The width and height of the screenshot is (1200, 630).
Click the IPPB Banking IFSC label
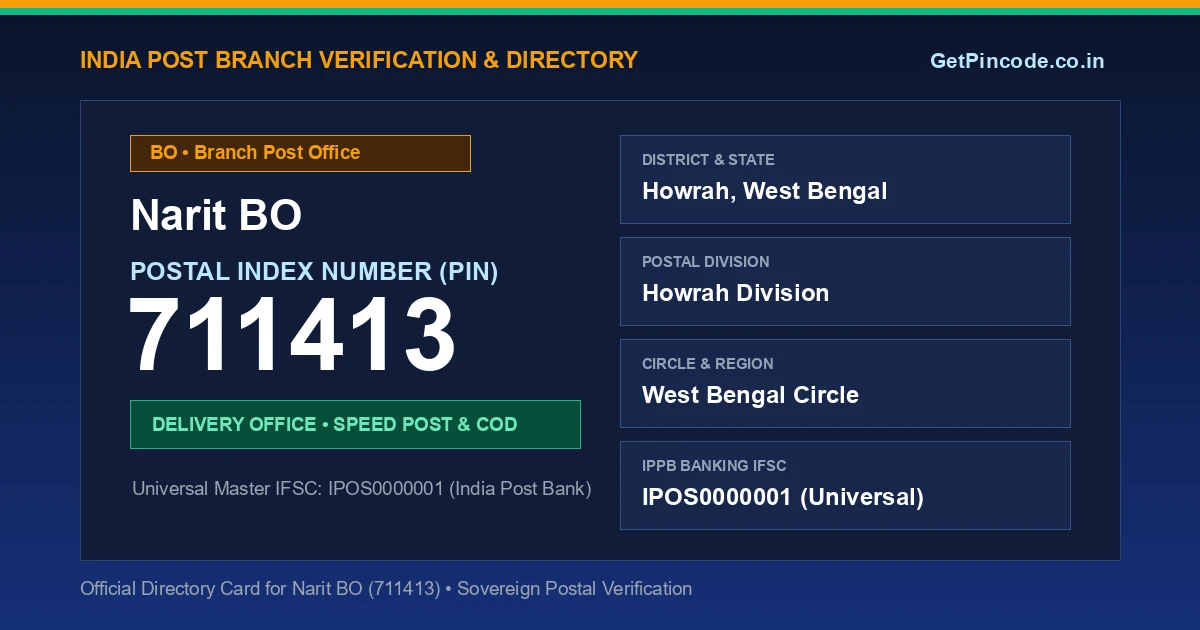(714, 466)
